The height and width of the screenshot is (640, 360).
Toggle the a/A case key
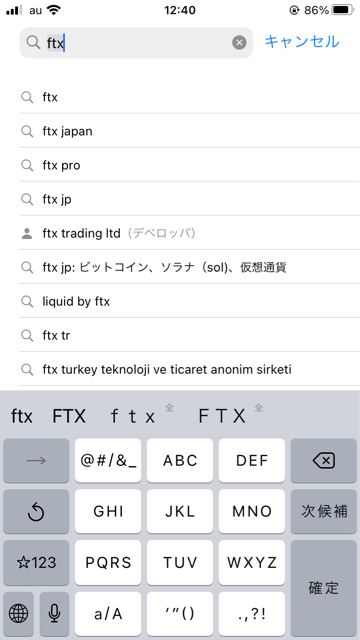[108, 613]
